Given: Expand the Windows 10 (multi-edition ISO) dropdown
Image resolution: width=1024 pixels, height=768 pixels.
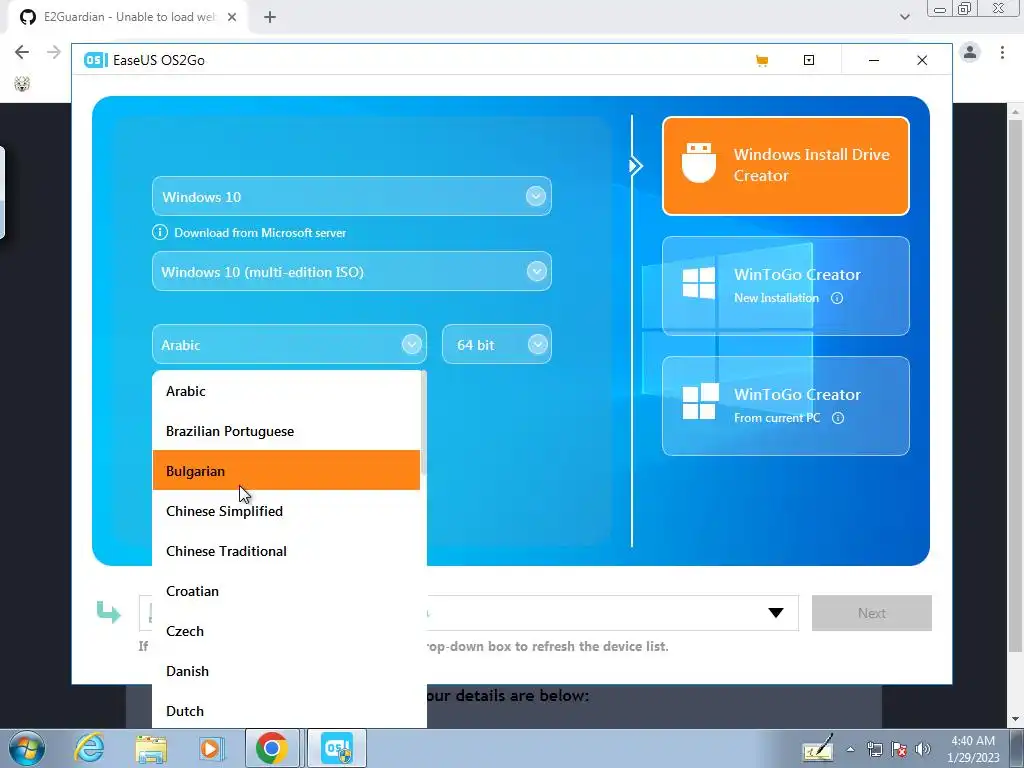Looking at the screenshot, I should pos(536,271).
